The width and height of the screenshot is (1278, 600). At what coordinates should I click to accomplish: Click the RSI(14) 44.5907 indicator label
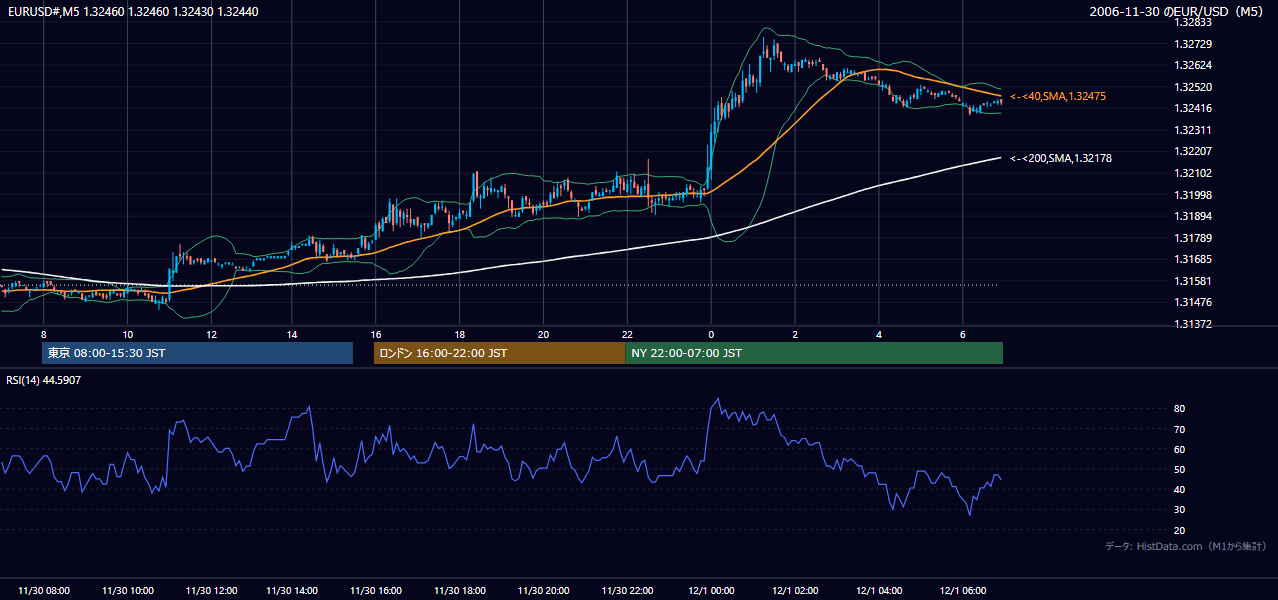[44, 380]
